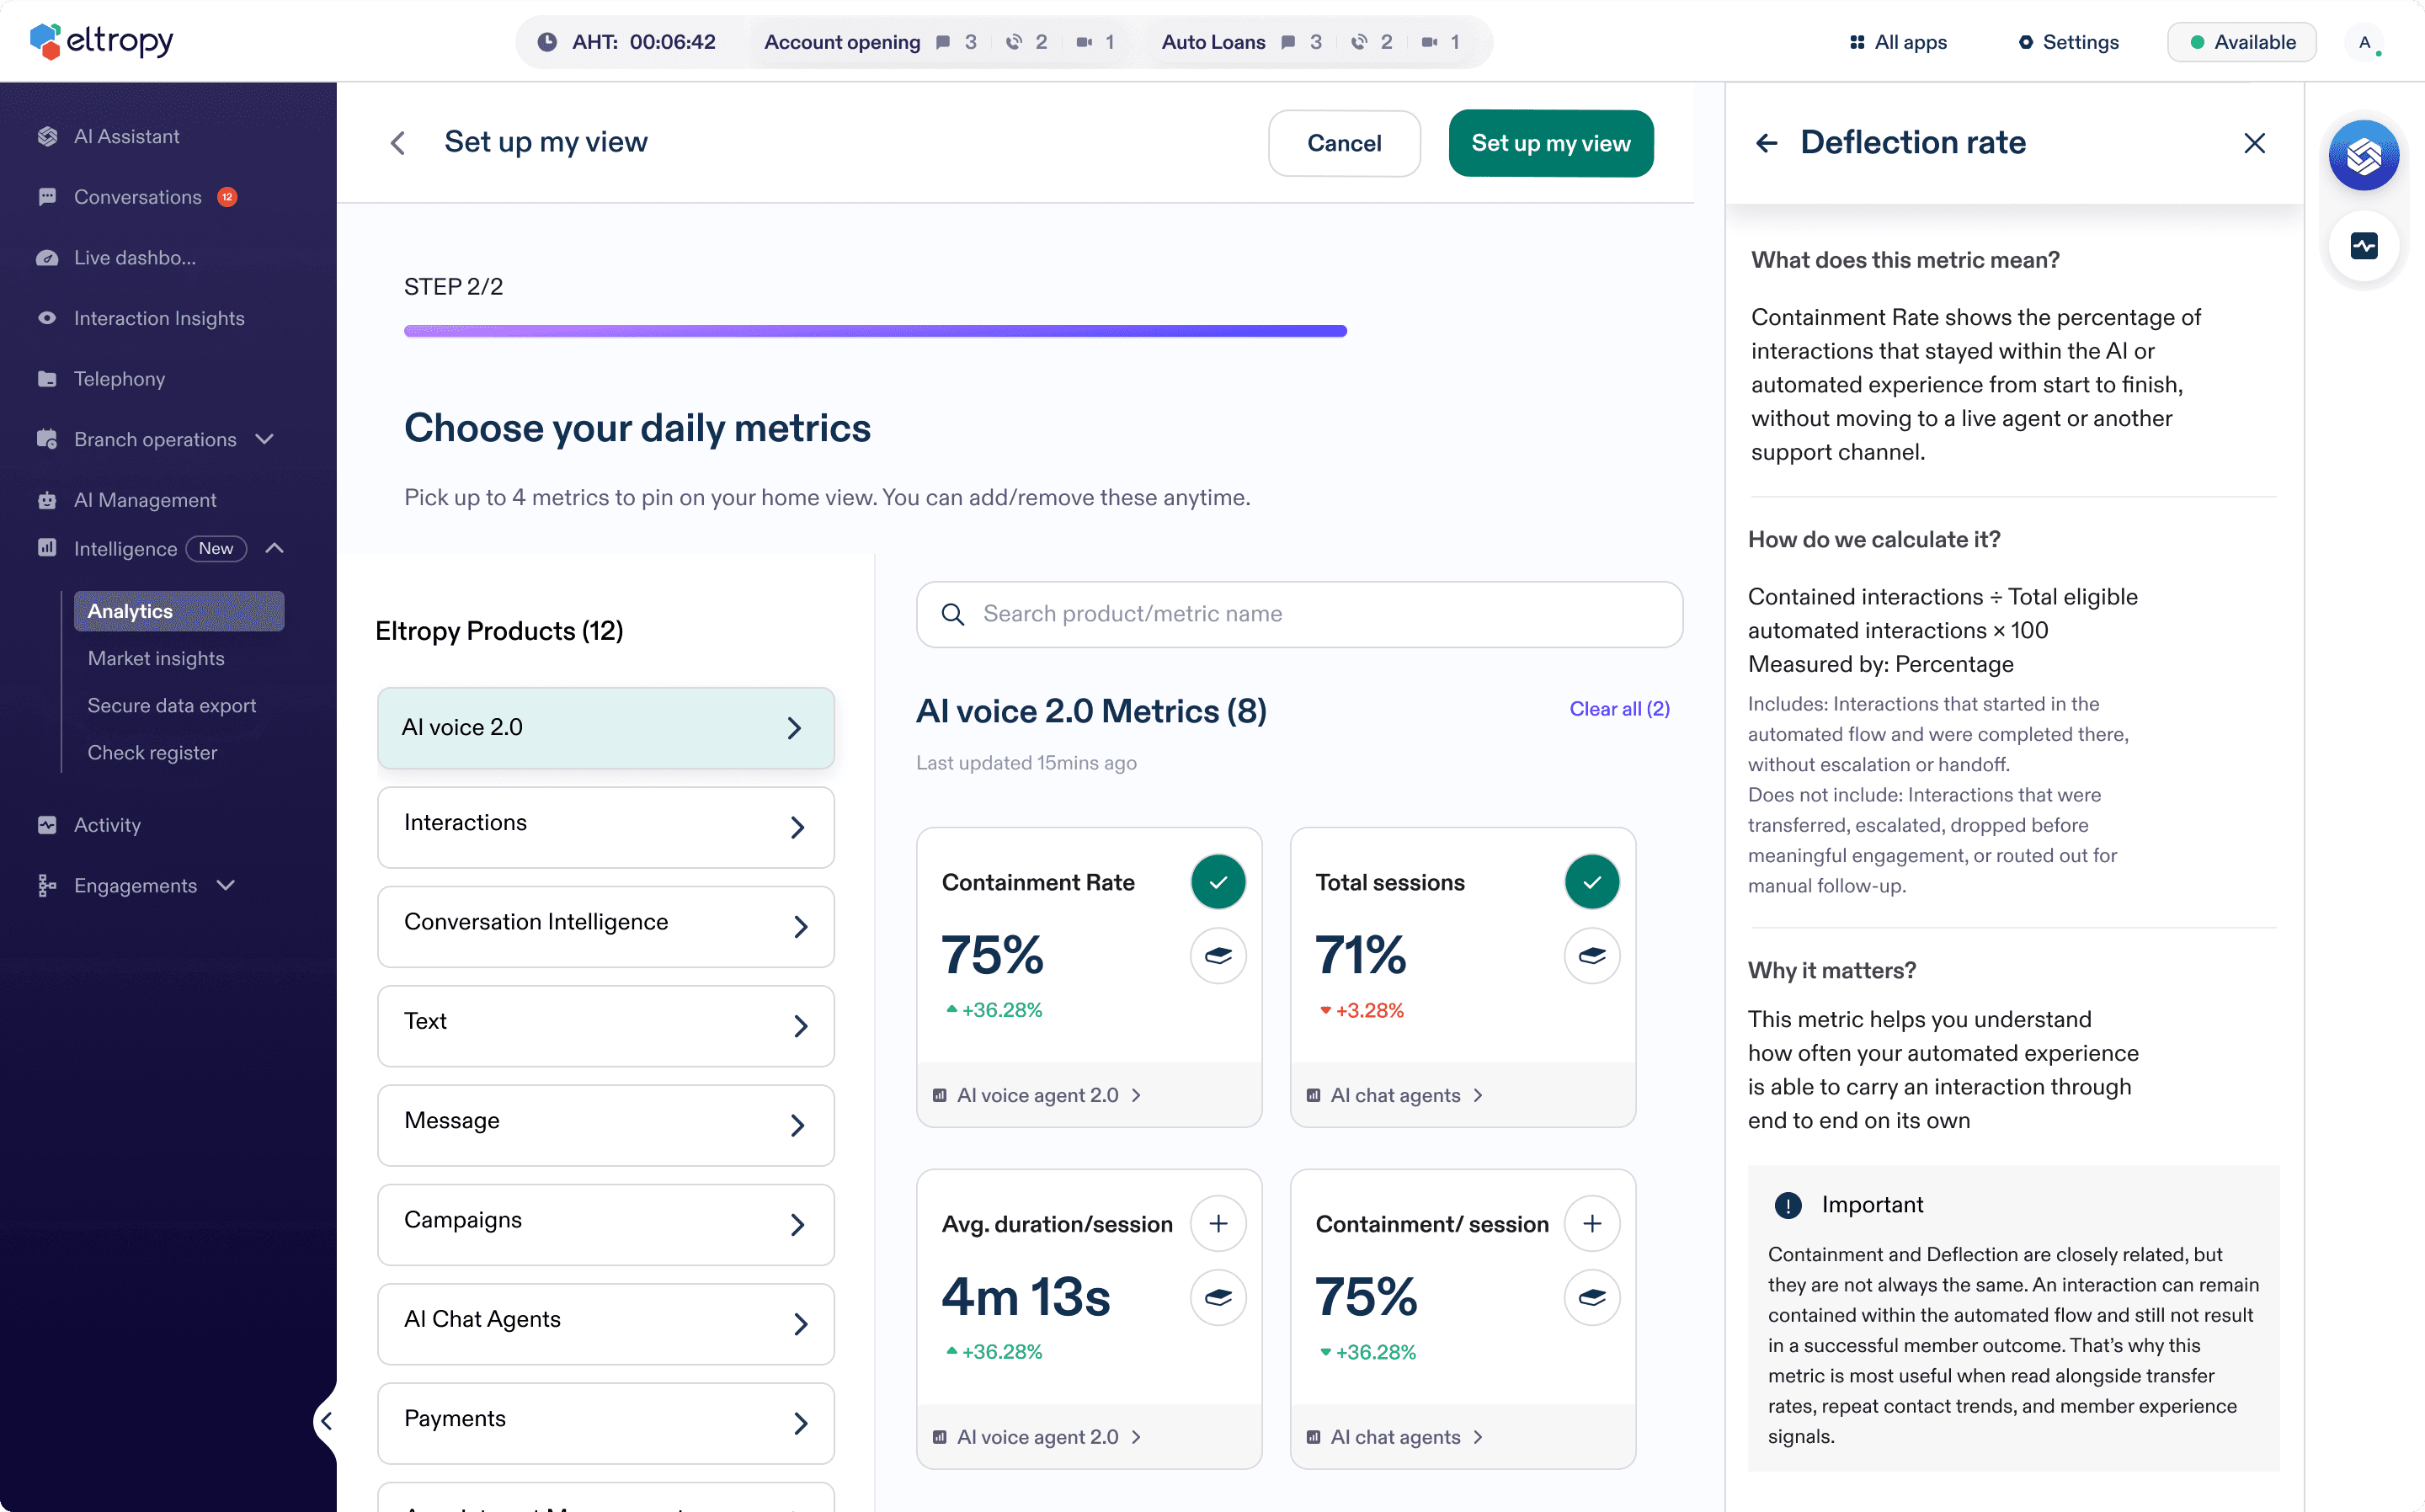Go back from Set up my view

tap(398, 143)
